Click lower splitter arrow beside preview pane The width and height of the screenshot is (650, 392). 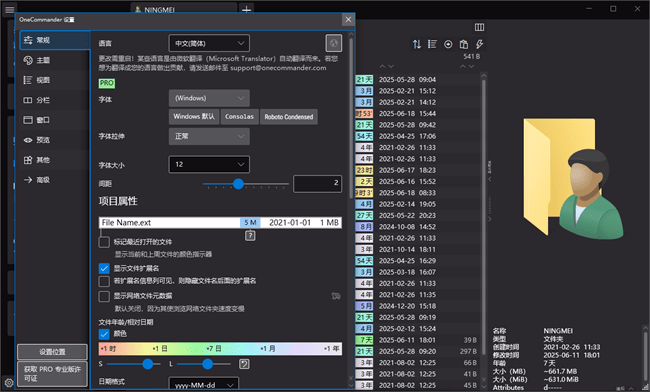[x=490, y=219]
